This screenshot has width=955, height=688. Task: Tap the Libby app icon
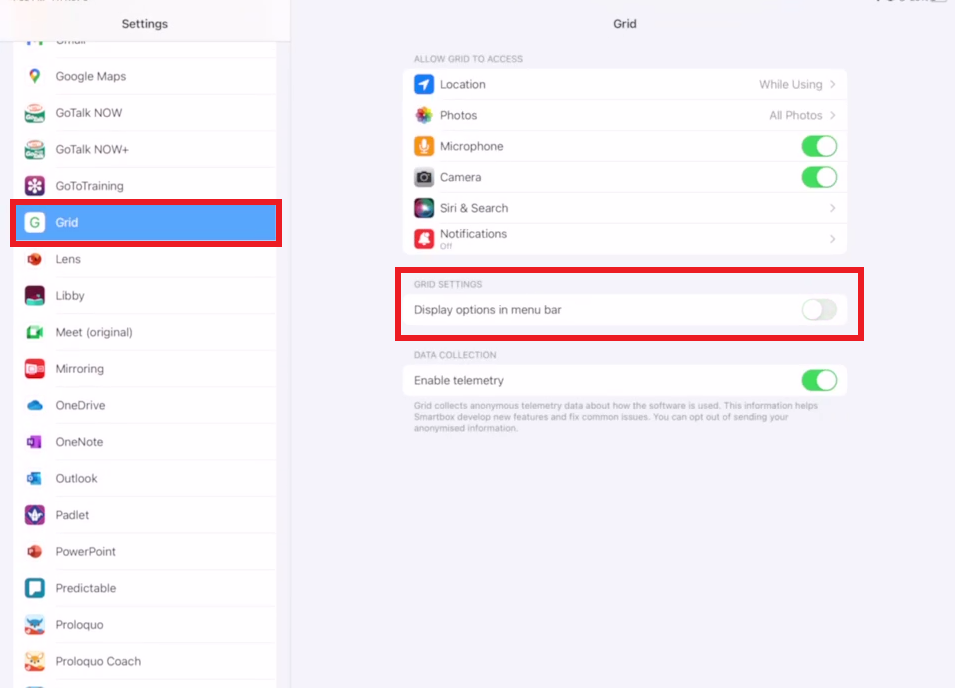35,295
